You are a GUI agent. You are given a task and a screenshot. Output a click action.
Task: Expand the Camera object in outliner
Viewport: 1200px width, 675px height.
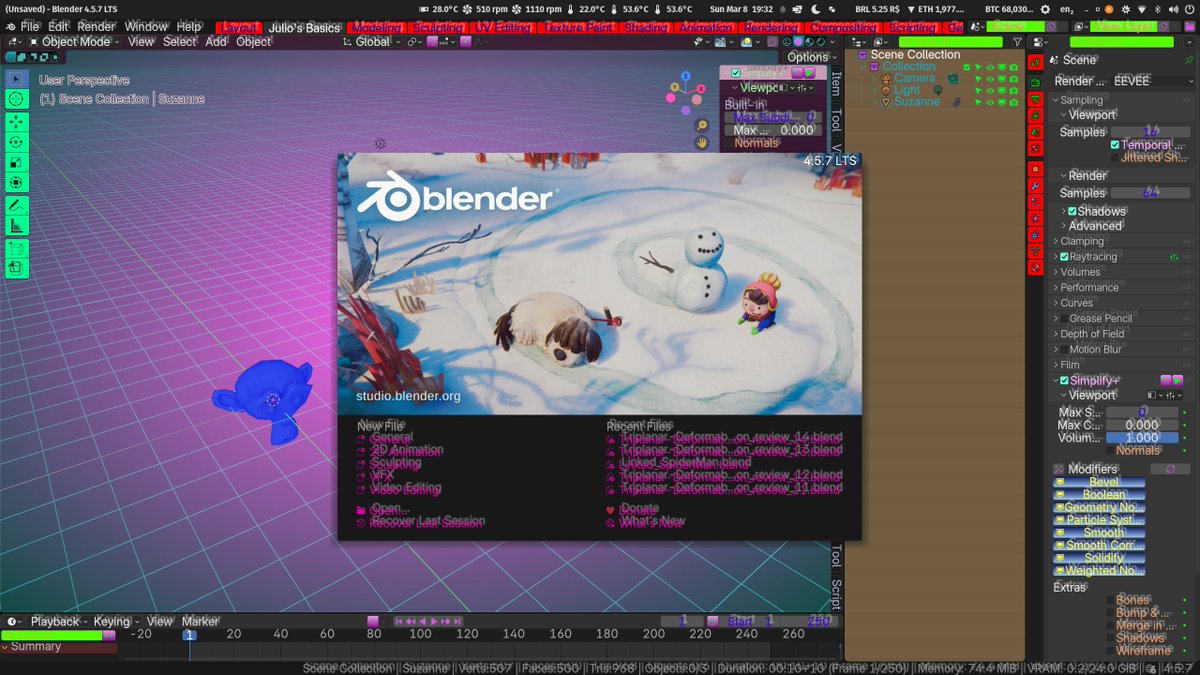click(875, 78)
